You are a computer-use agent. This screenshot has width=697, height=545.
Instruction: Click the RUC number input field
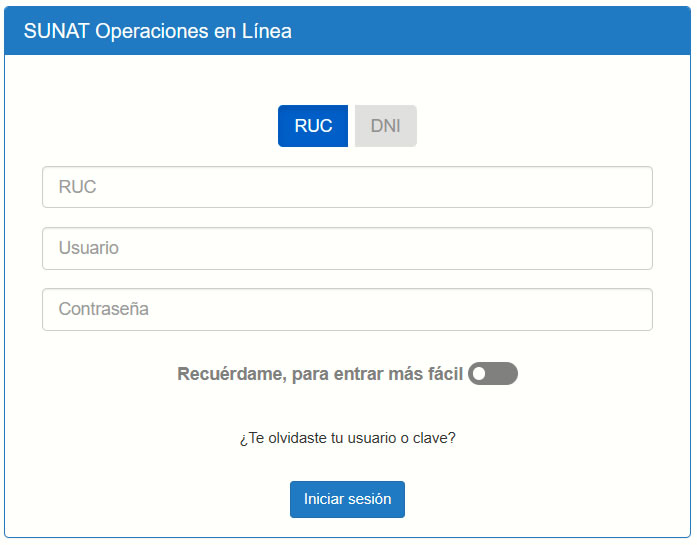click(x=347, y=187)
